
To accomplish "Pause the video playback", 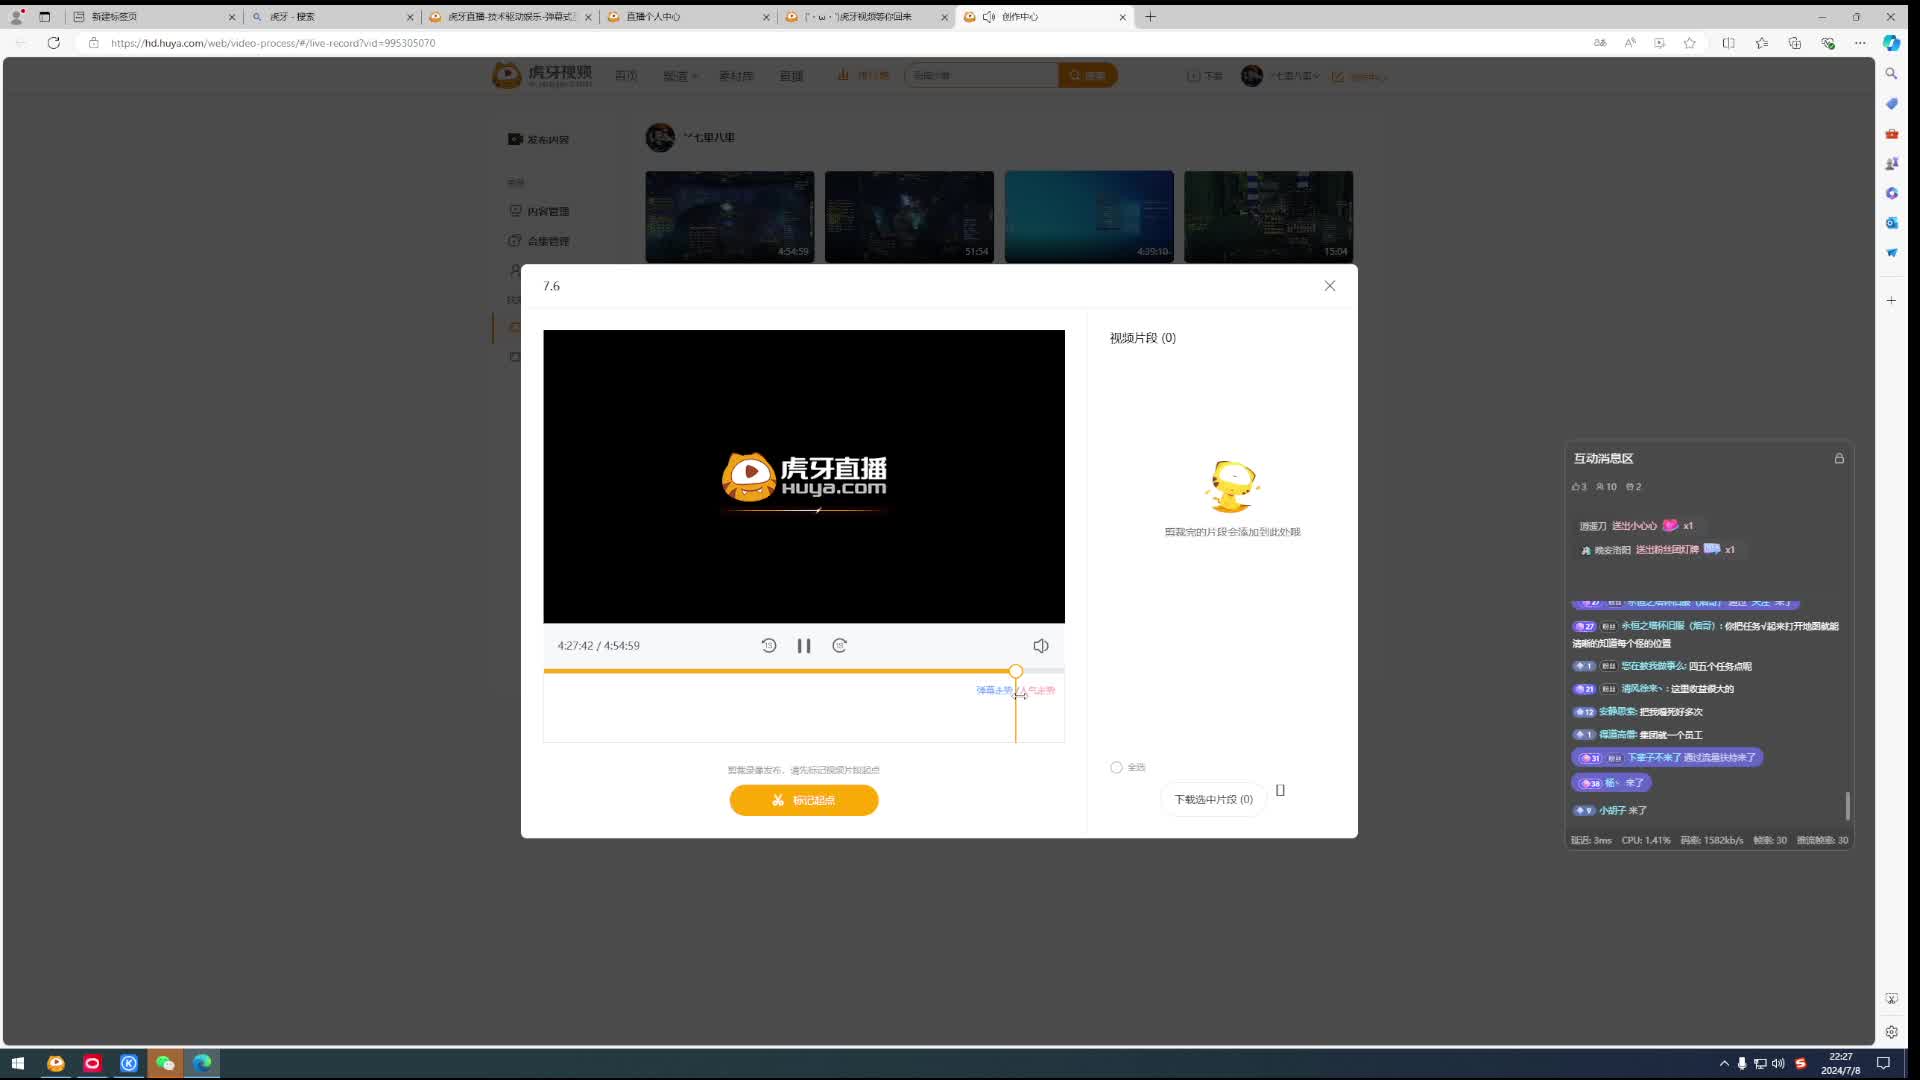I will 803,646.
